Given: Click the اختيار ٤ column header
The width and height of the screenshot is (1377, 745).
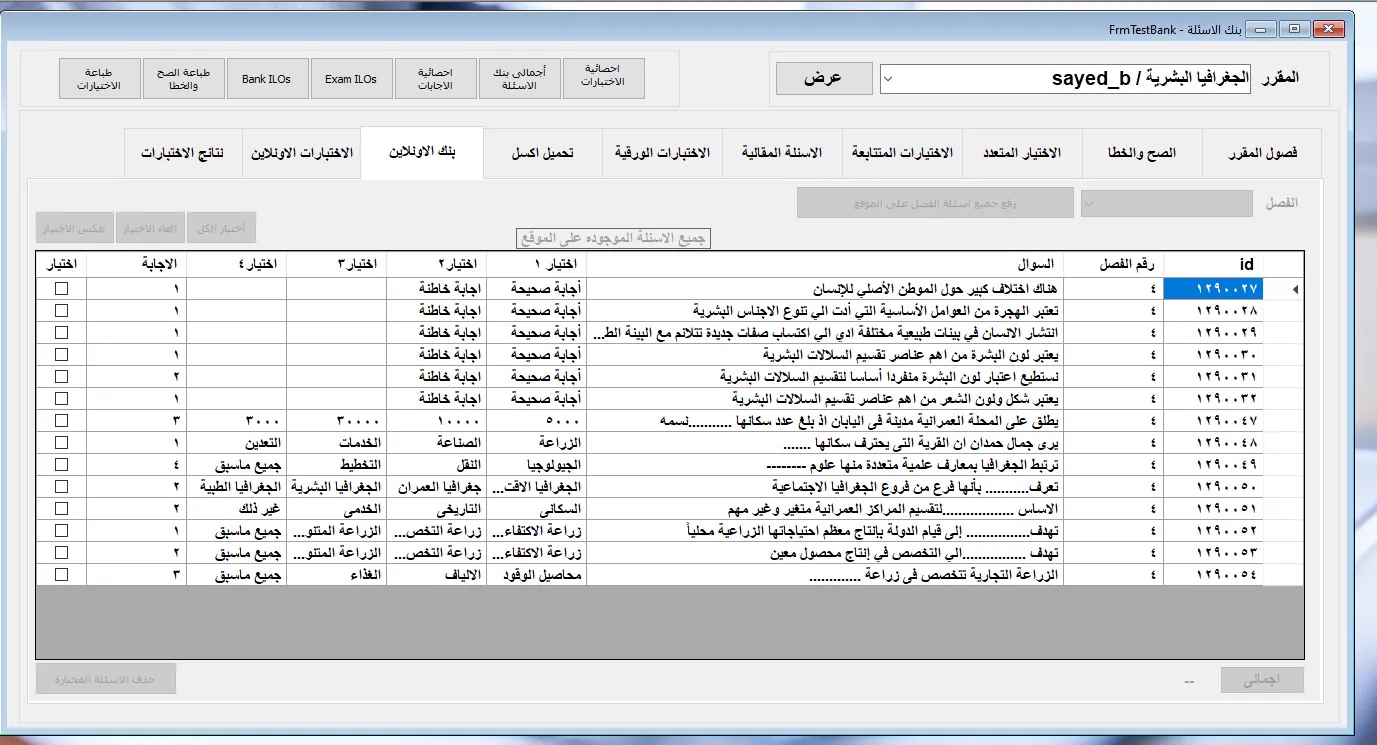Looking at the screenshot, I should tap(237, 264).
